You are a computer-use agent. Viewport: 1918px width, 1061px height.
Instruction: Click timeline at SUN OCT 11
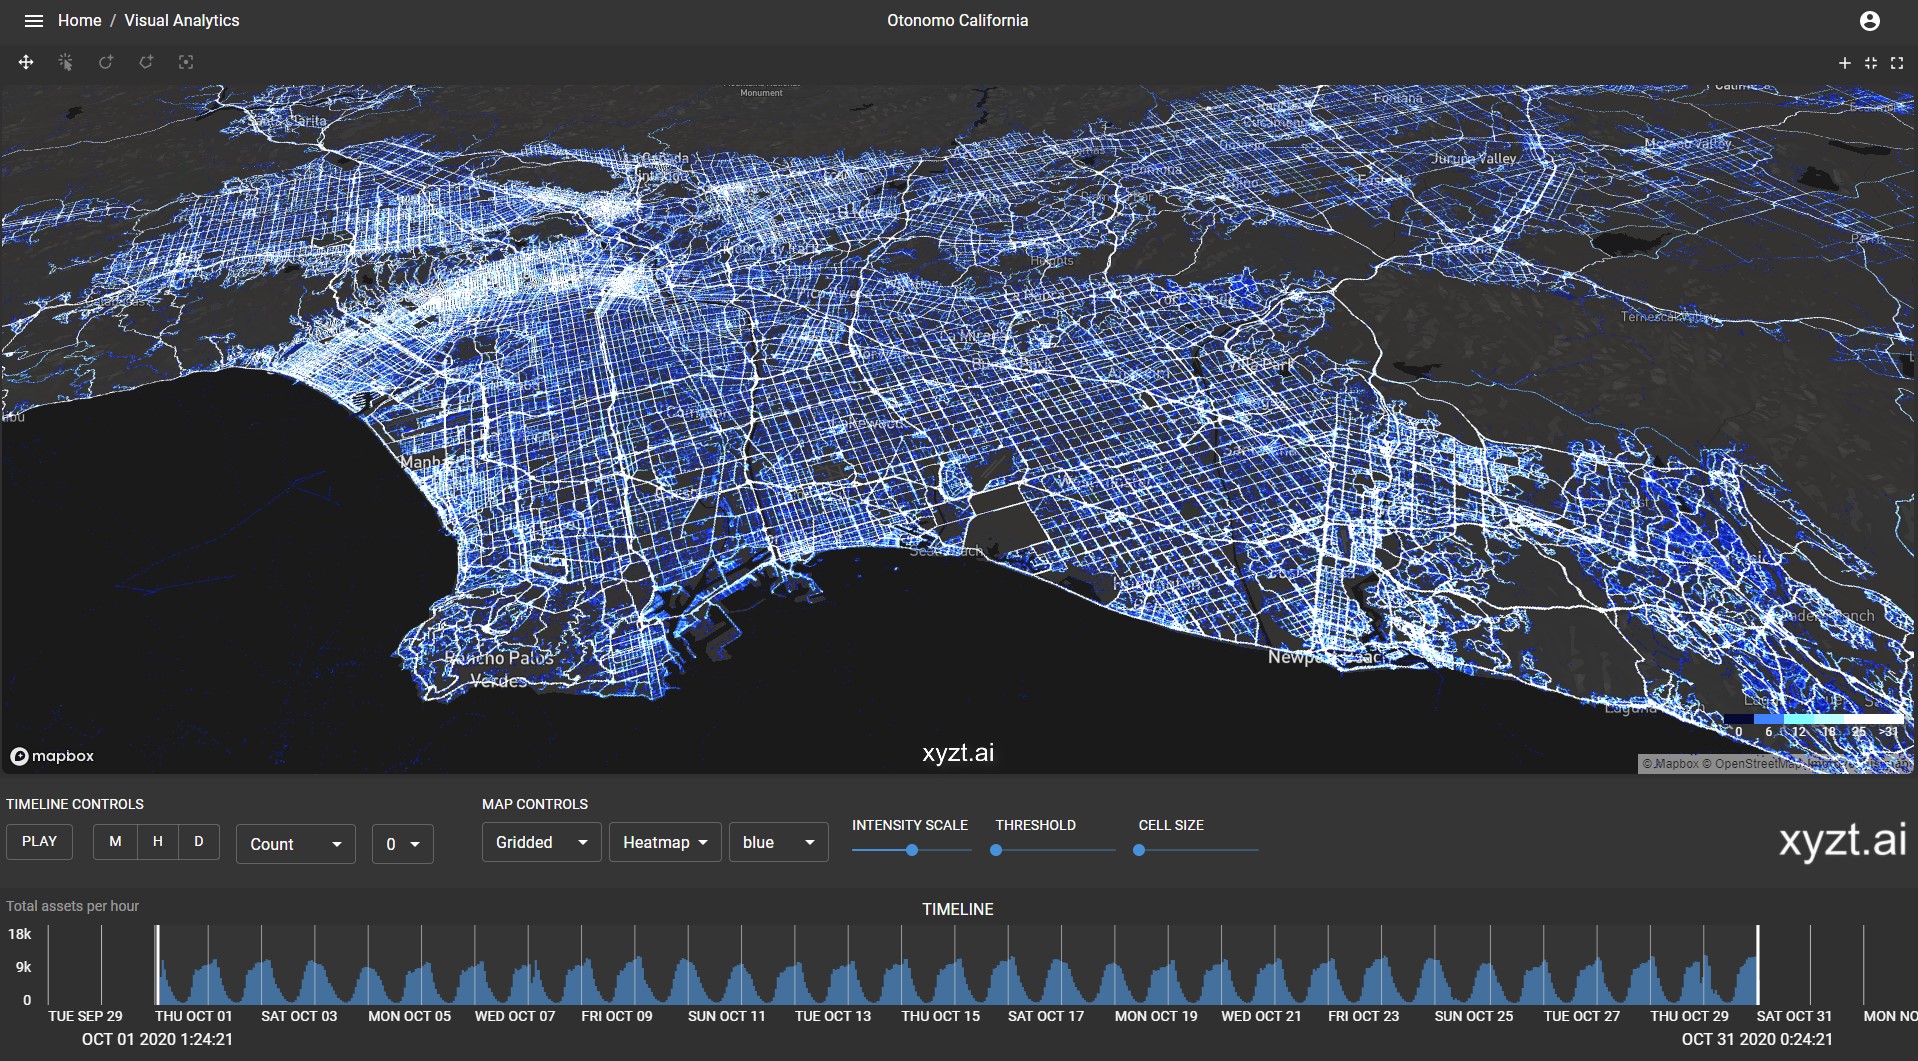726,1016
